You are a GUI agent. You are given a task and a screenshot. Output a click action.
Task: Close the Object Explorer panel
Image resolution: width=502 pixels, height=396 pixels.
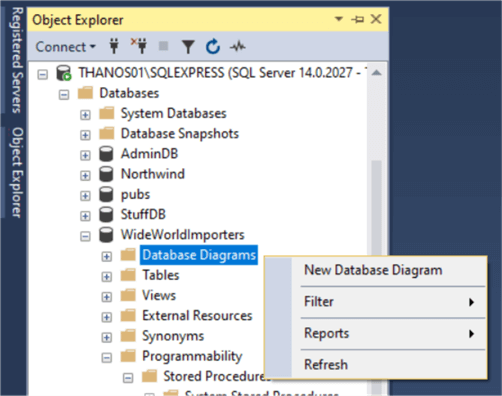(x=376, y=19)
